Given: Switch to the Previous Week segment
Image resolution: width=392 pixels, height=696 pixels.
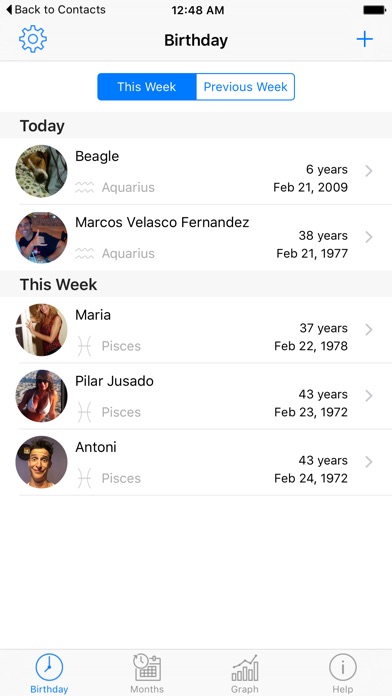Looking at the screenshot, I should pyautogui.click(x=245, y=87).
